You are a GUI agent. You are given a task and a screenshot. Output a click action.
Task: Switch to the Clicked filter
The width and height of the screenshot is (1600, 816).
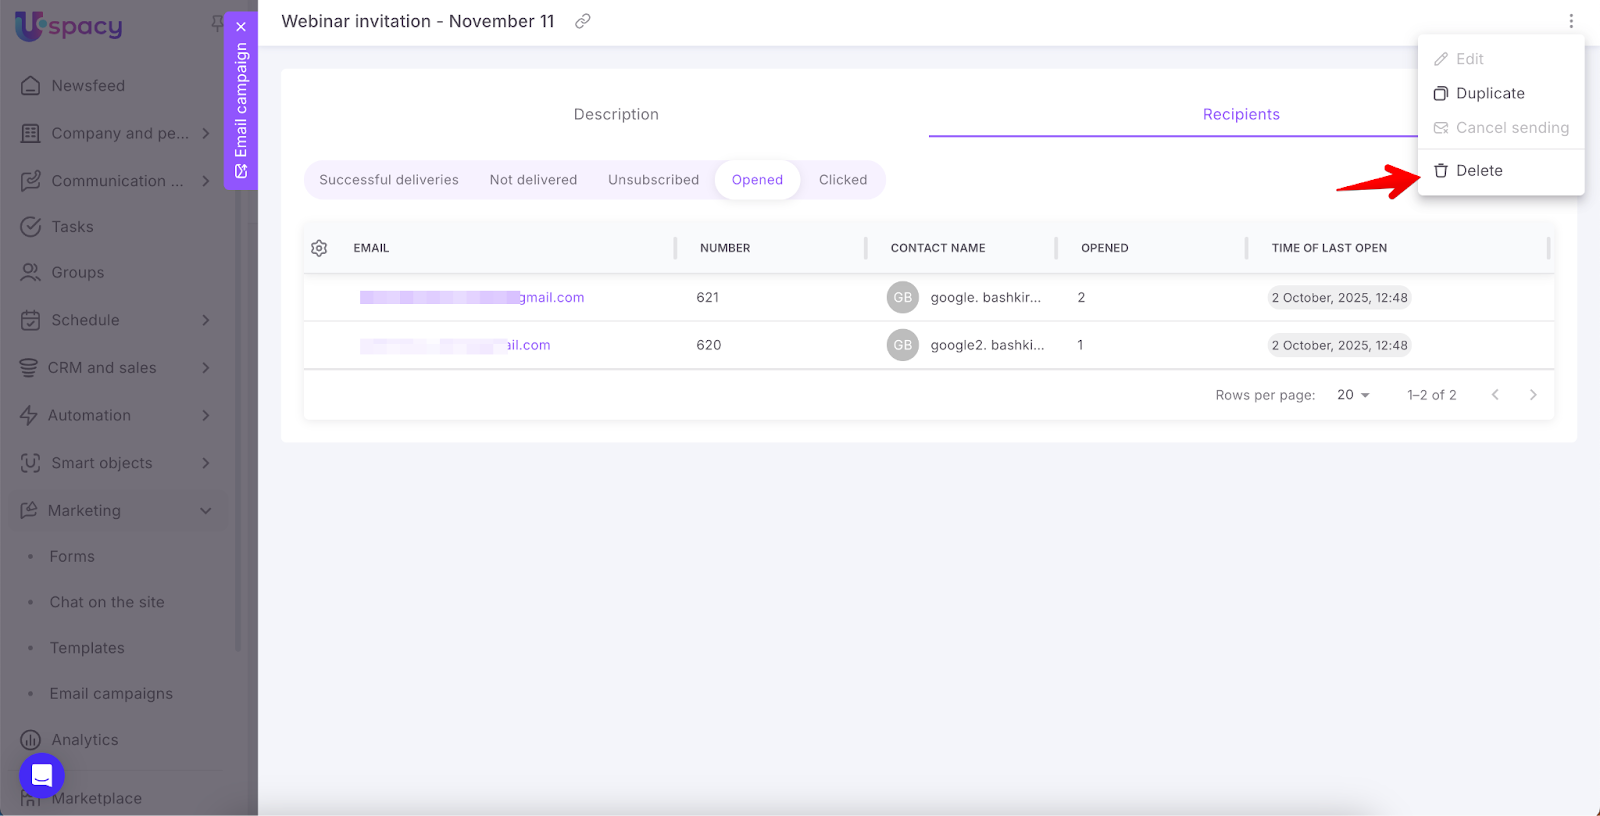(842, 180)
